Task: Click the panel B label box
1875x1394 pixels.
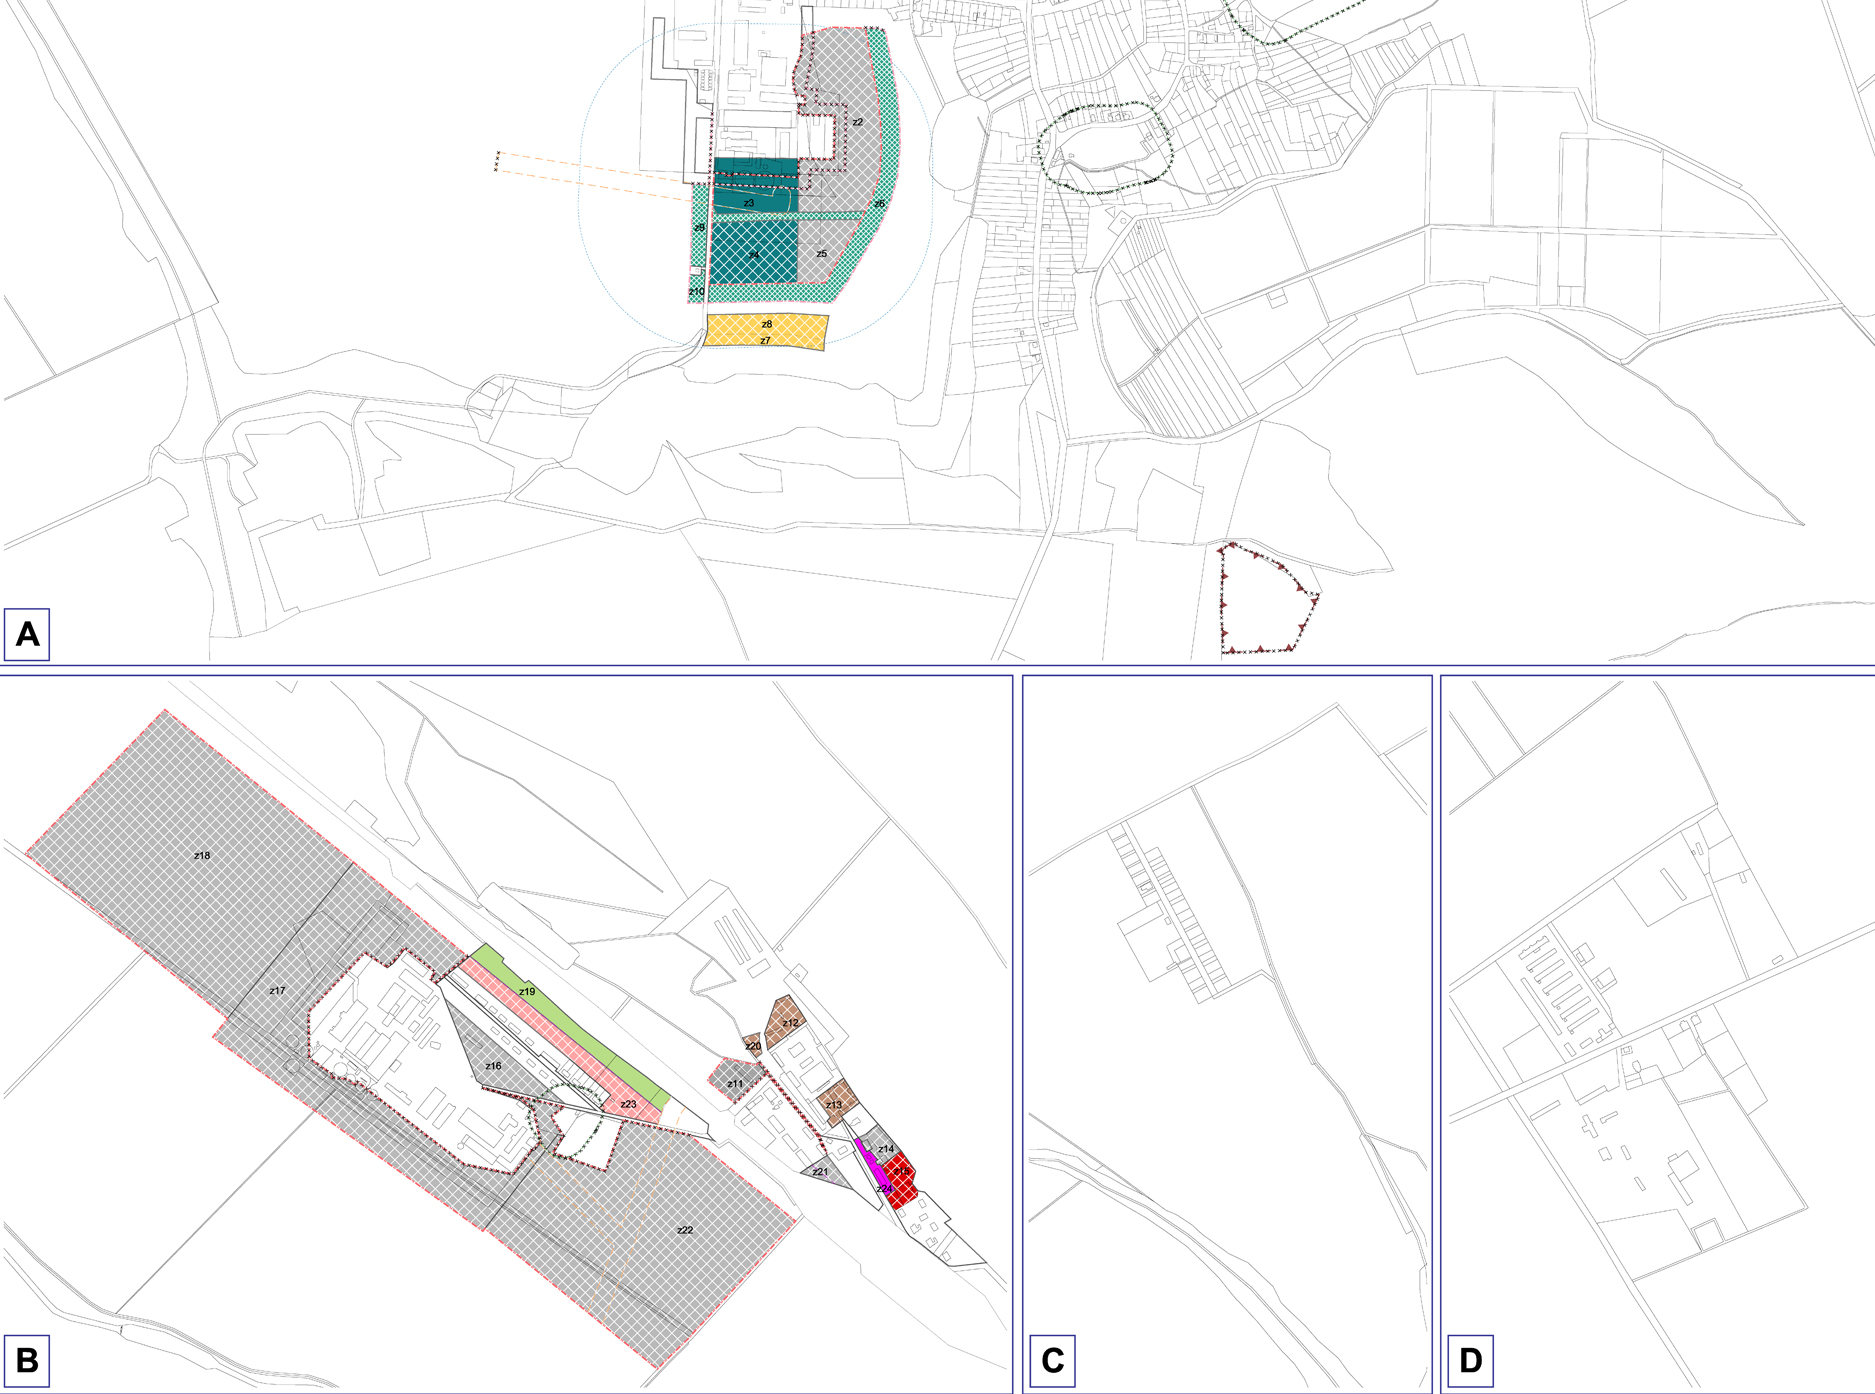Action: [x=27, y=1360]
